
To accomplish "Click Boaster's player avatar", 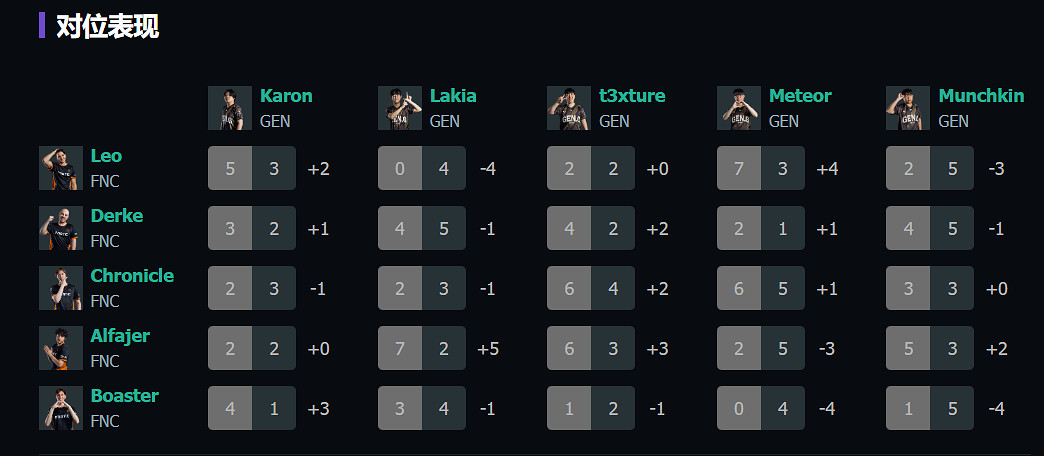I will coord(61,408).
